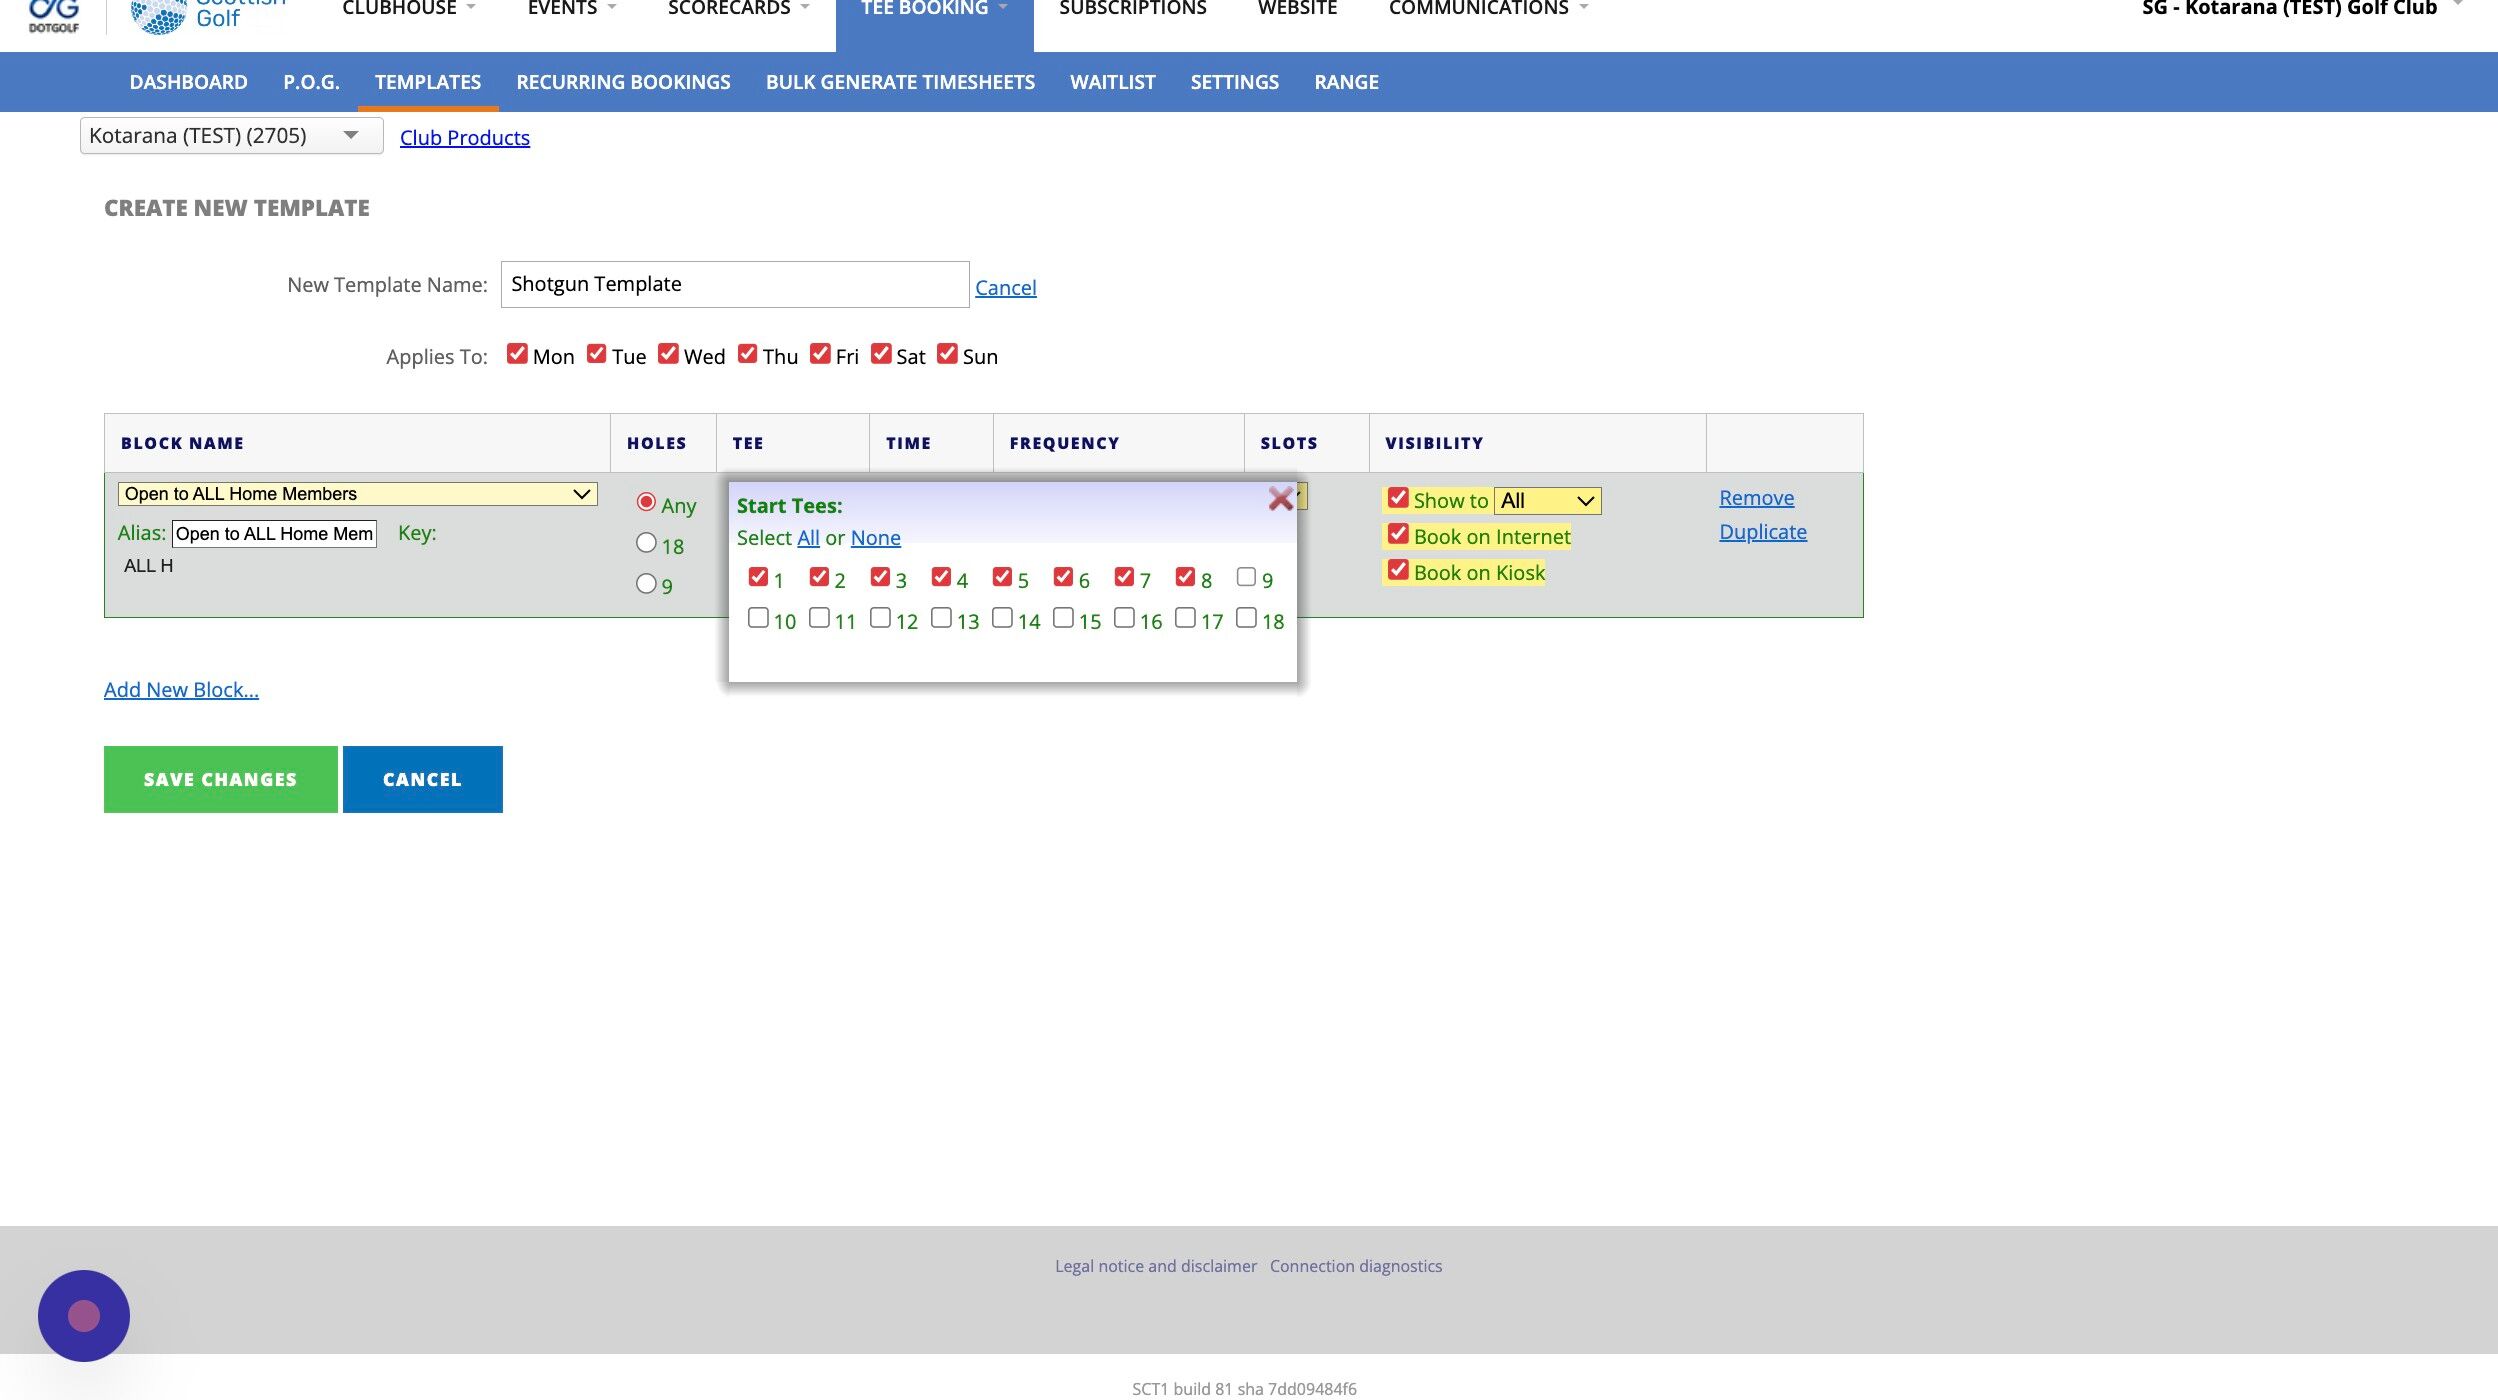Image resolution: width=2498 pixels, height=1400 pixels.
Task: Close the Start Tees popup
Action: click(1280, 499)
